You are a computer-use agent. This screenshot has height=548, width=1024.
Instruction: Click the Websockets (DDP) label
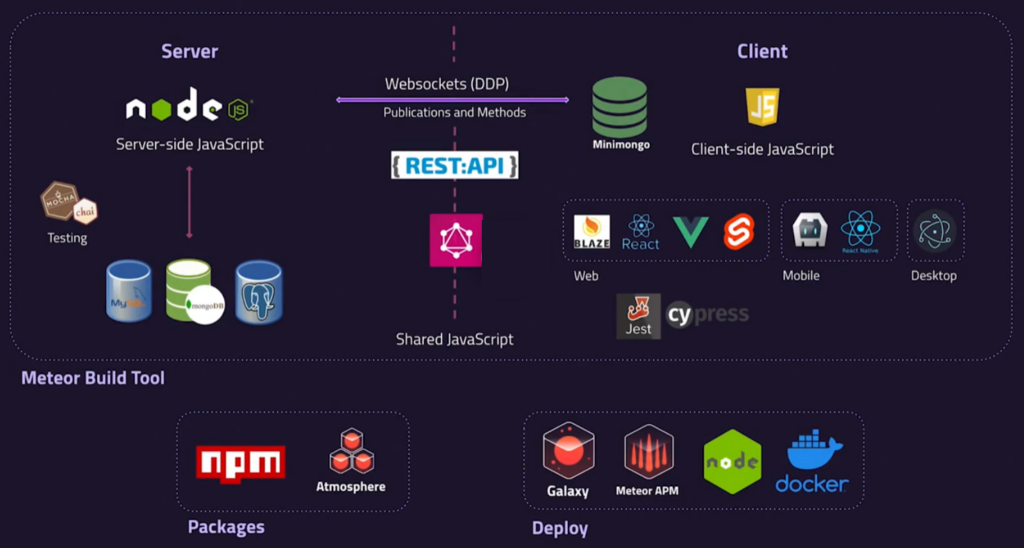coord(447,84)
